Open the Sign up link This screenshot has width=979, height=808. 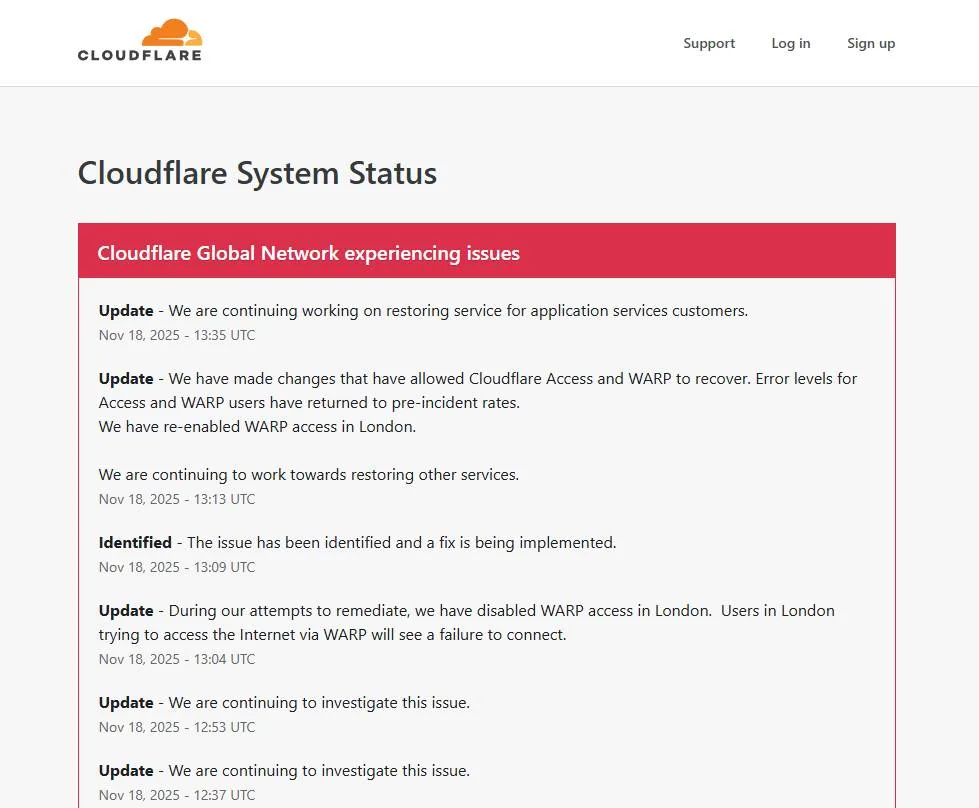pos(870,43)
